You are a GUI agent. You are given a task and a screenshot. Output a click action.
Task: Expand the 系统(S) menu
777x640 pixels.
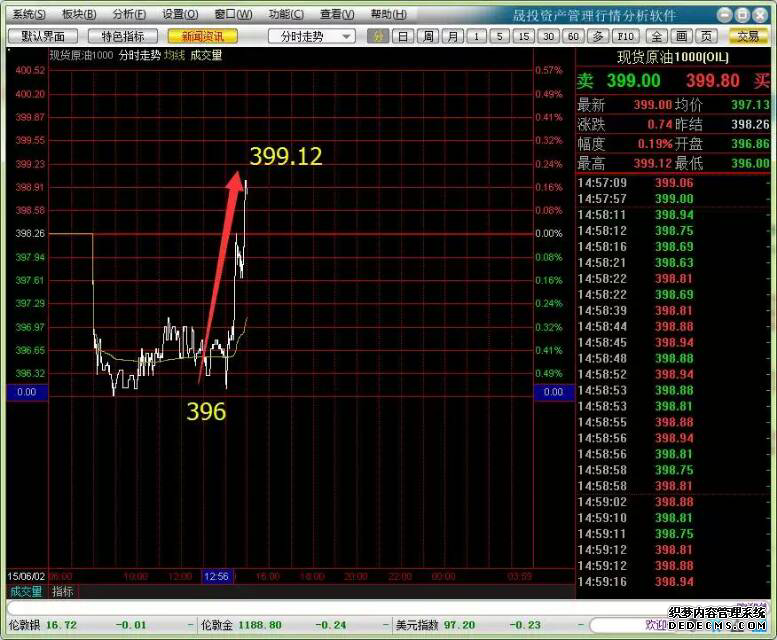[x=29, y=14]
